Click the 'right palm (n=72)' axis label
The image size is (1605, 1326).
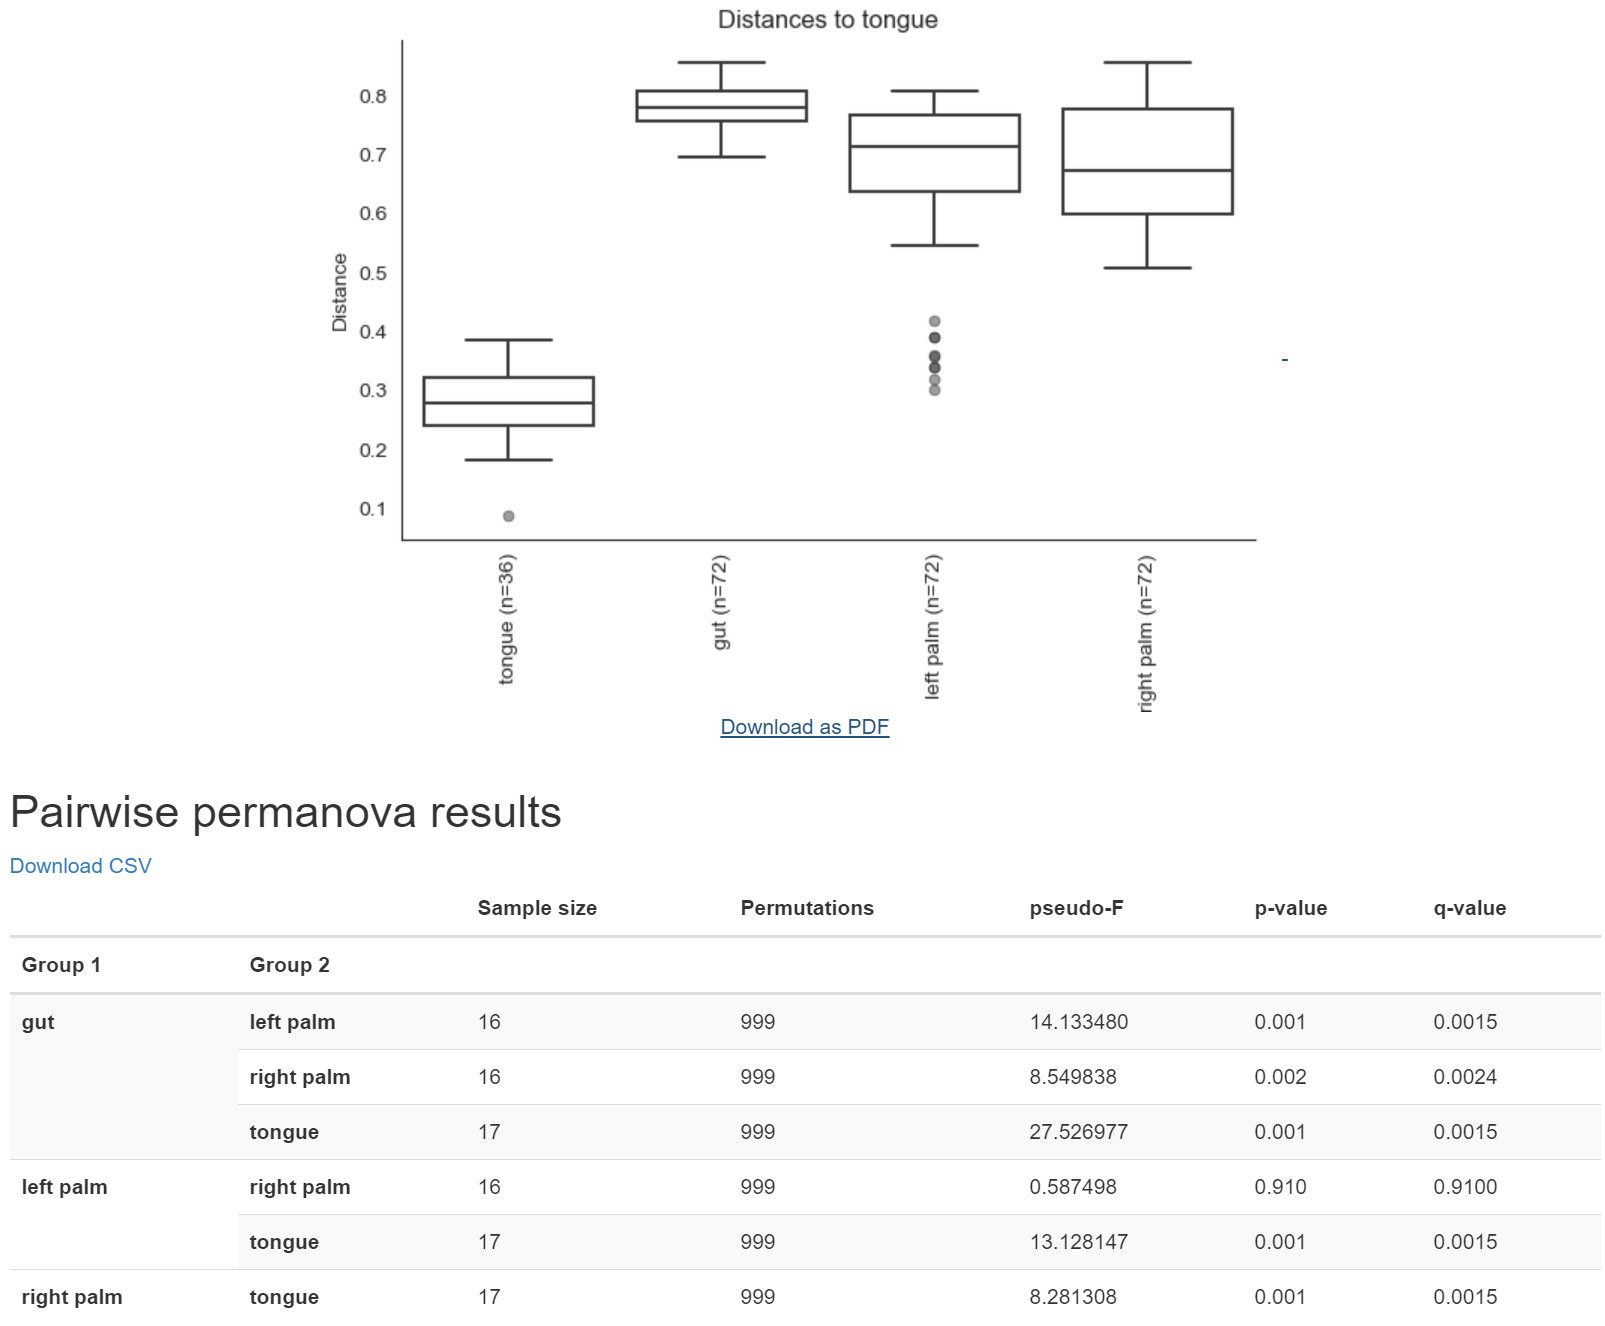tap(1145, 634)
